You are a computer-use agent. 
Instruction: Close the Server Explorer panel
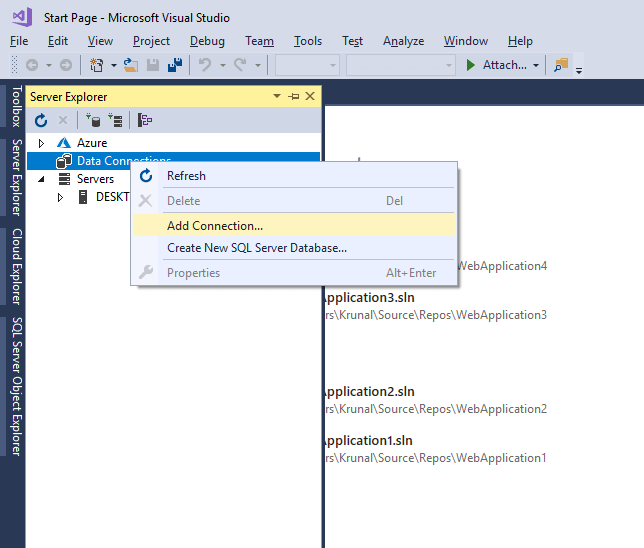[x=310, y=96]
